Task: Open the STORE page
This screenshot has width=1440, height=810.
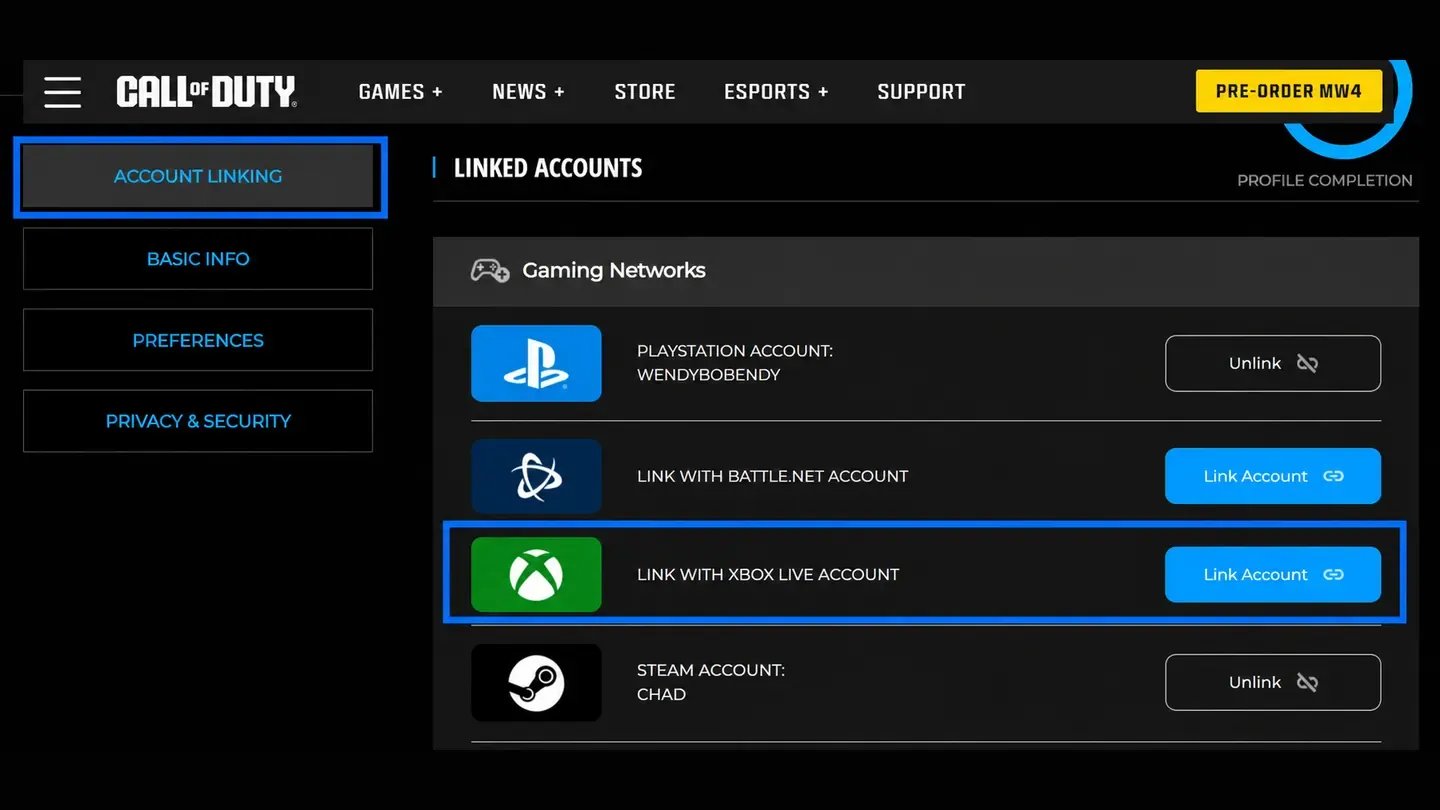Action: (x=645, y=92)
